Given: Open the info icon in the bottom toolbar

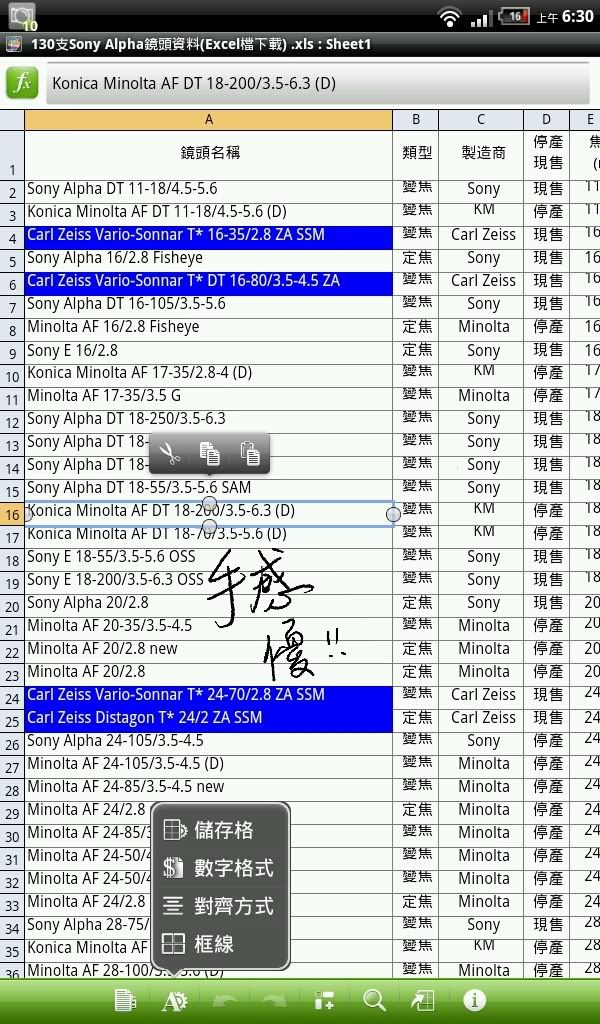Looking at the screenshot, I should (475, 1000).
